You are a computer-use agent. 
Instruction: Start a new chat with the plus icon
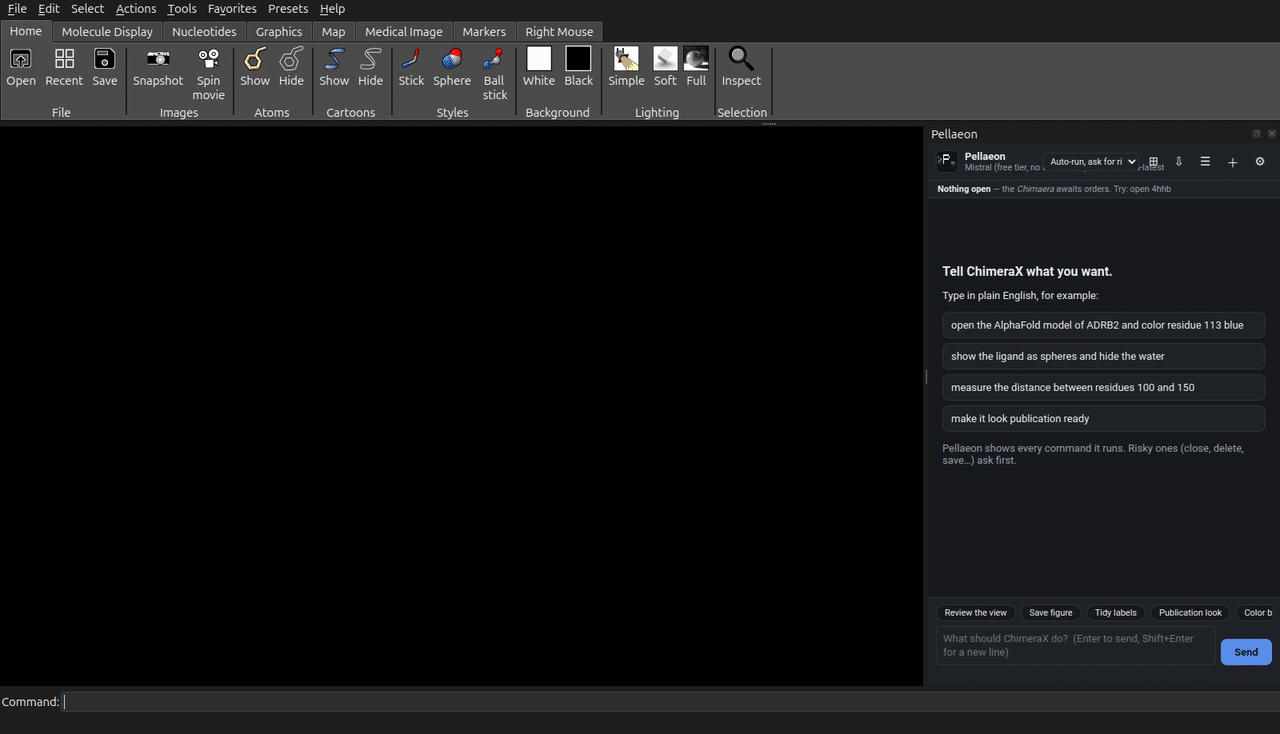coord(1232,162)
